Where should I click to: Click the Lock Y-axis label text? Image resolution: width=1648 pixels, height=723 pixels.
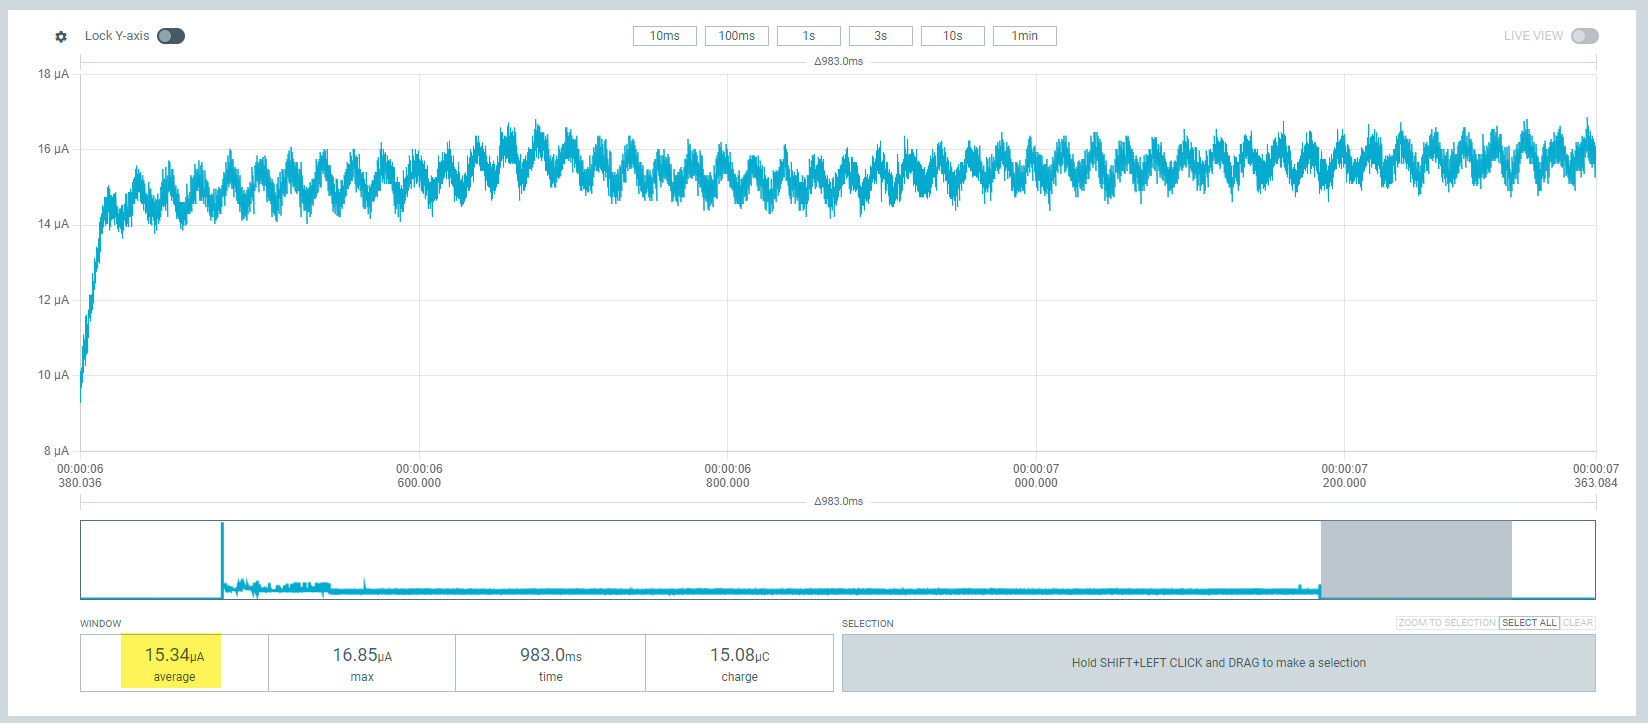coord(117,36)
